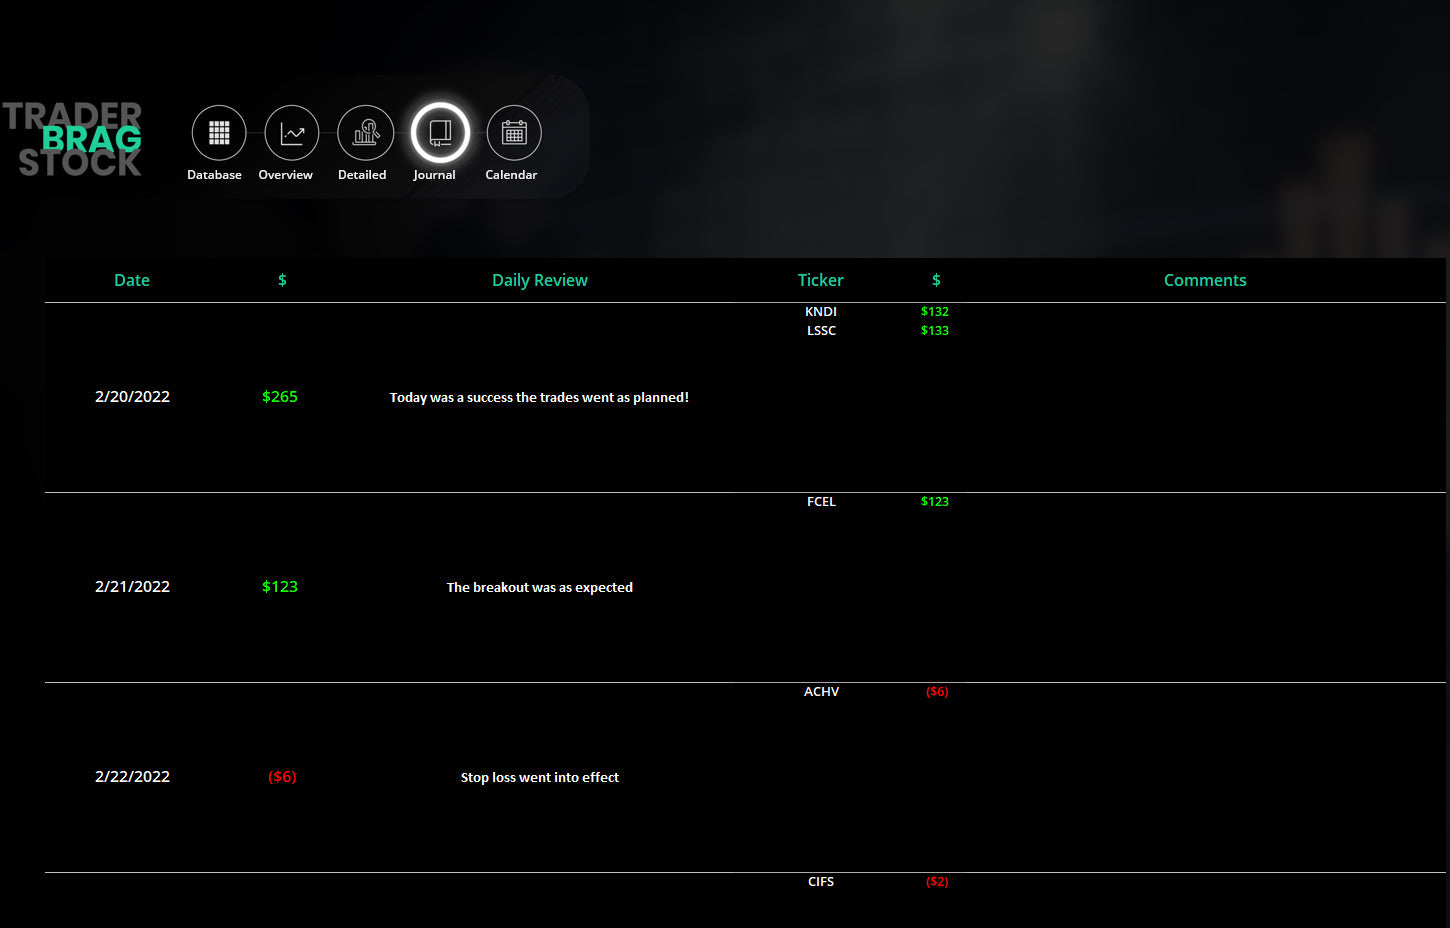Select the ACHV ticker entry
This screenshot has height=928, width=1450.
tap(821, 692)
